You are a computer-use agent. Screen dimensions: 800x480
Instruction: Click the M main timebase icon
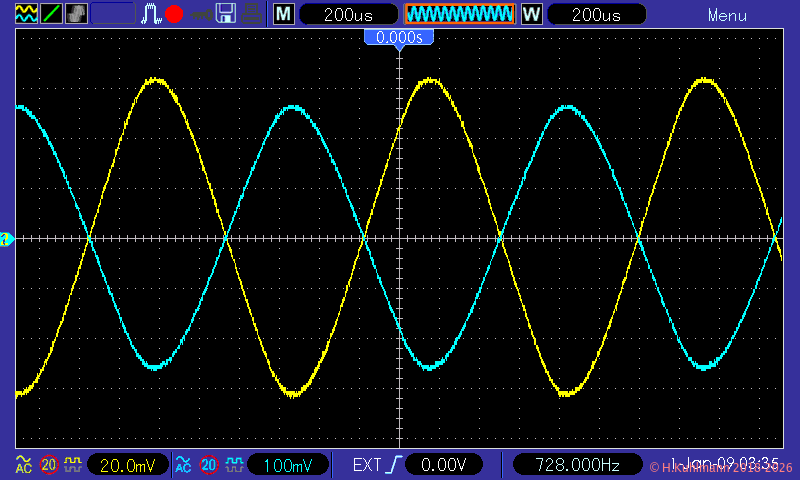284,14
